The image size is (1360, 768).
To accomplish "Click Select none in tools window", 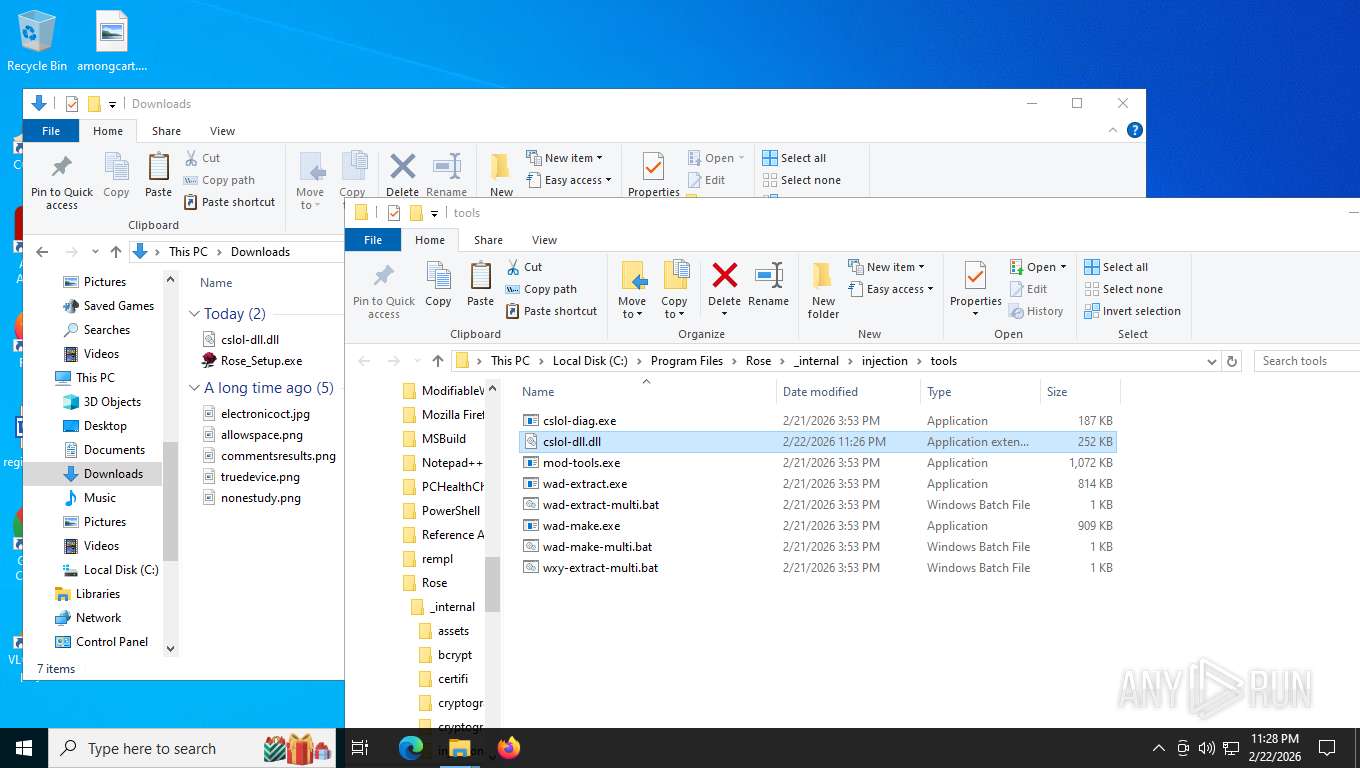I will (x=1123, y=289).
